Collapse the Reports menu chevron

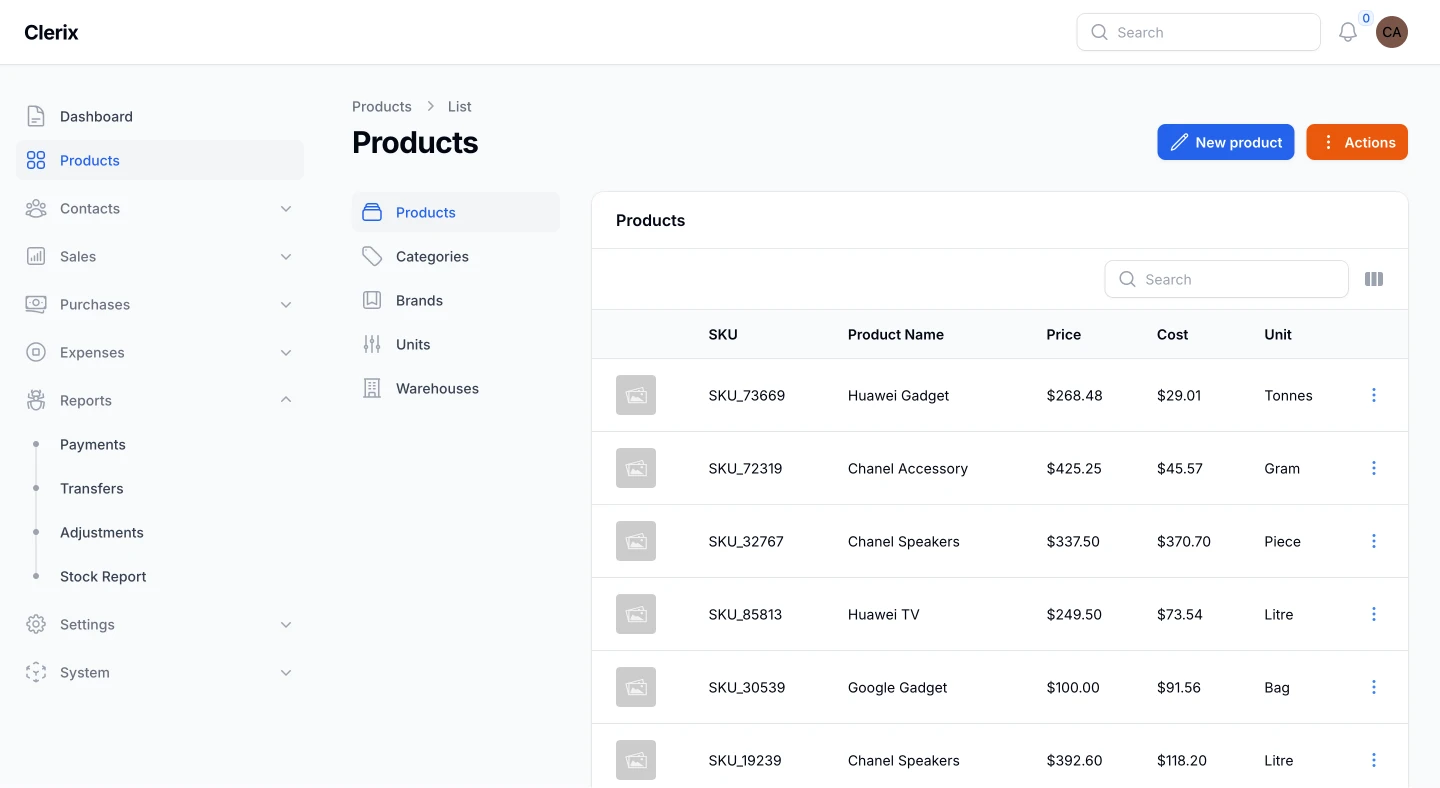tap(286, 400)
